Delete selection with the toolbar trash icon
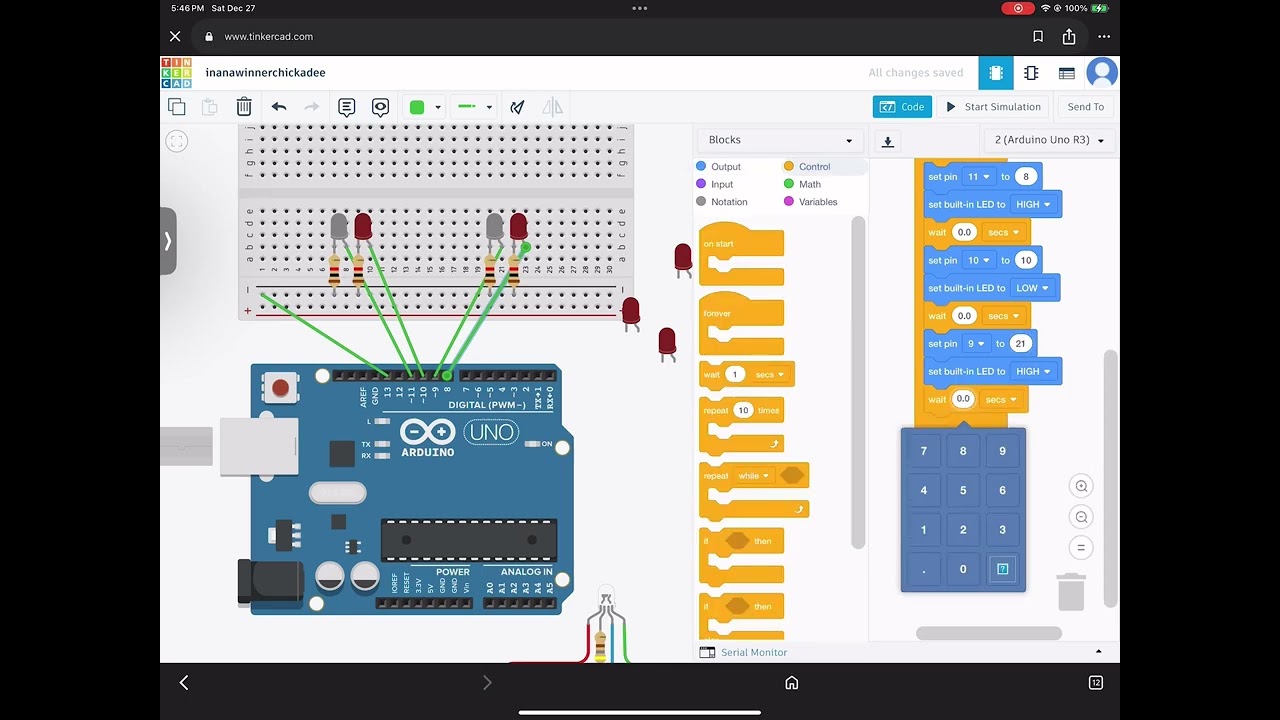This screenshot has height=720, width=1280. tap(244, 107)
